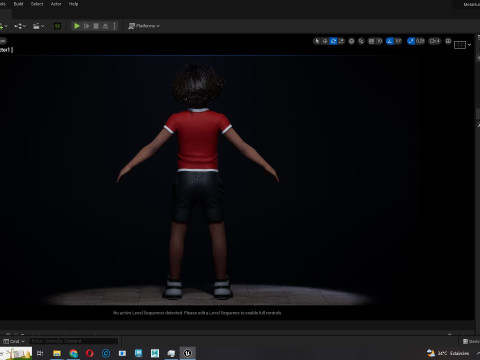
Task: Click the weather widget showing 34°C
Action: 448,353
